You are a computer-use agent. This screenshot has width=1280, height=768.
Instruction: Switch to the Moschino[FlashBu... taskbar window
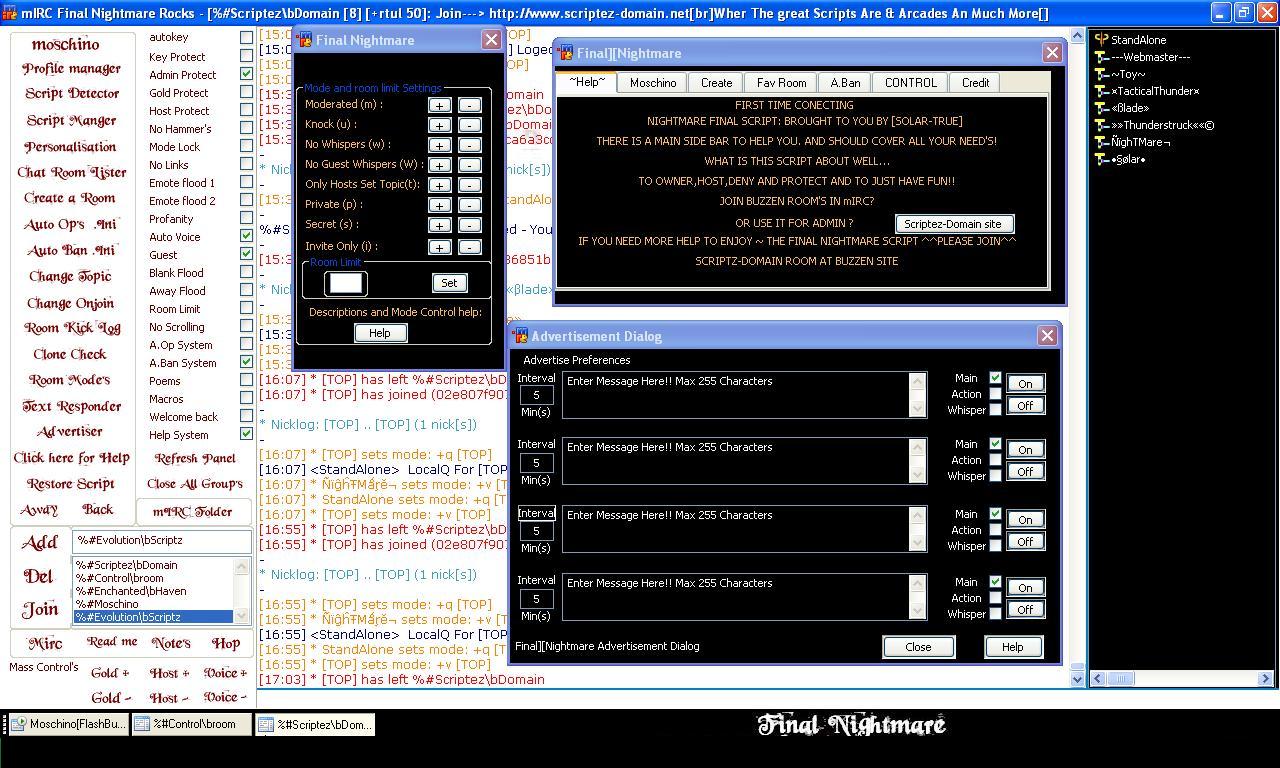tap(68, 725)
